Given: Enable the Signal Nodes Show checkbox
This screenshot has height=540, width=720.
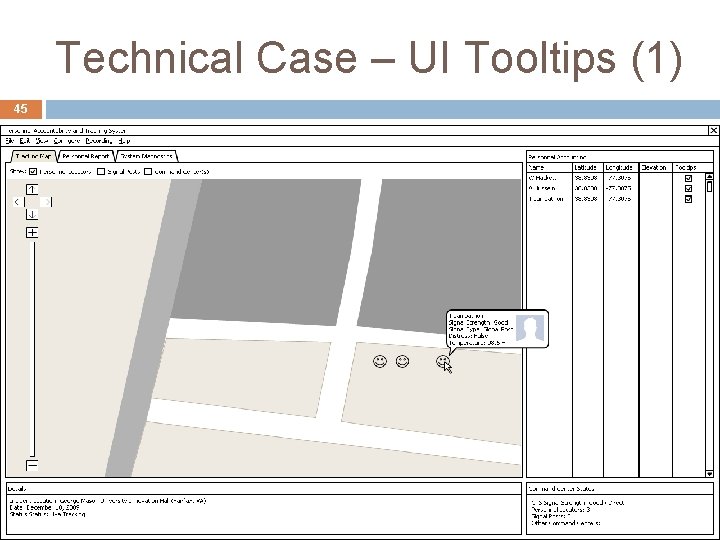Looking at the screenshot, I should pos(101,172).
